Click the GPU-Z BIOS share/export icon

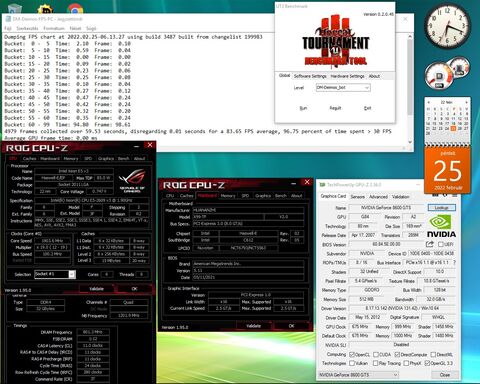[430, 244]
